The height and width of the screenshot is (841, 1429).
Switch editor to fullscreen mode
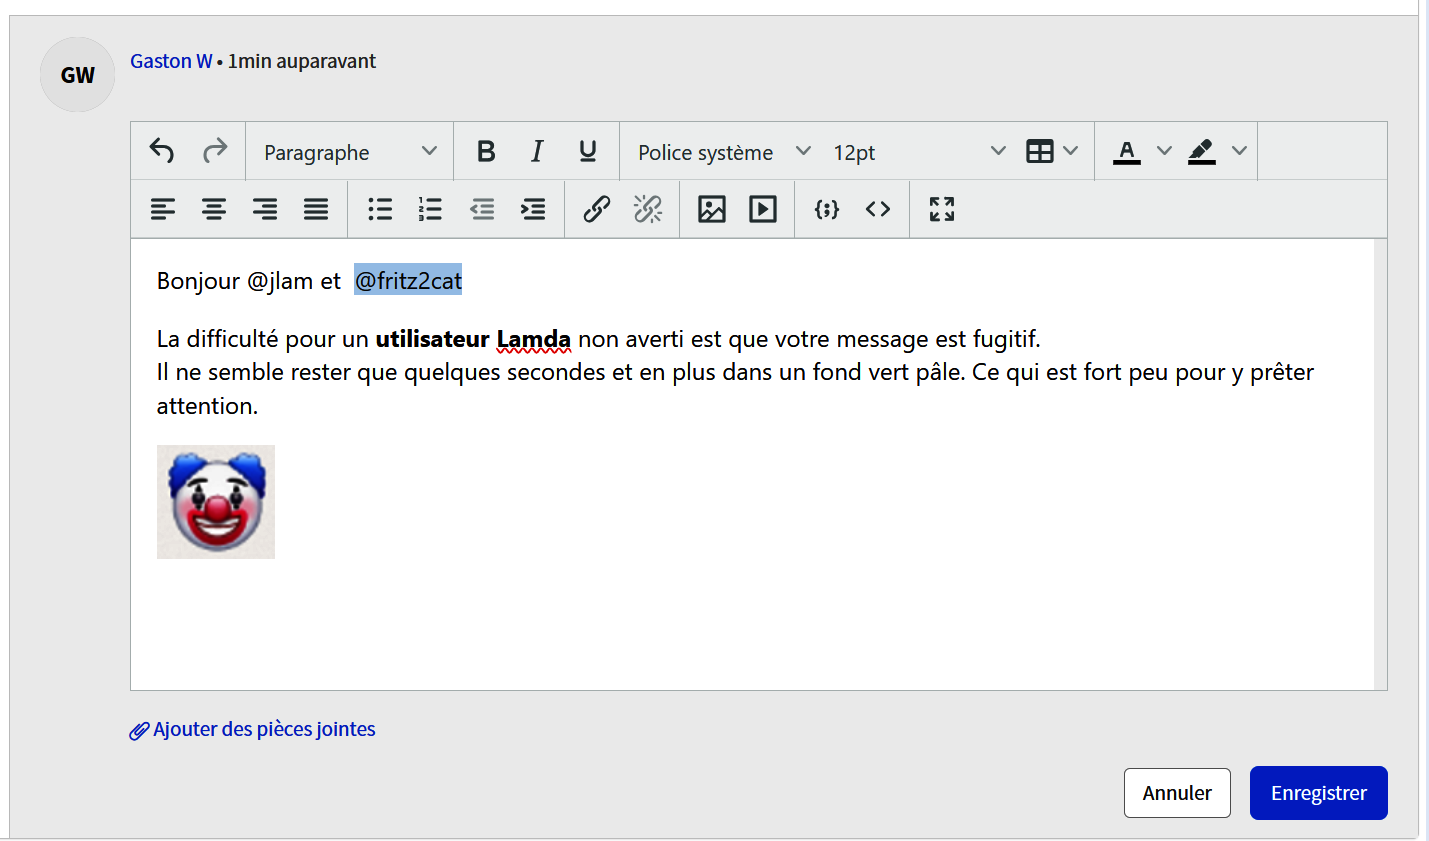click(942, 209)
